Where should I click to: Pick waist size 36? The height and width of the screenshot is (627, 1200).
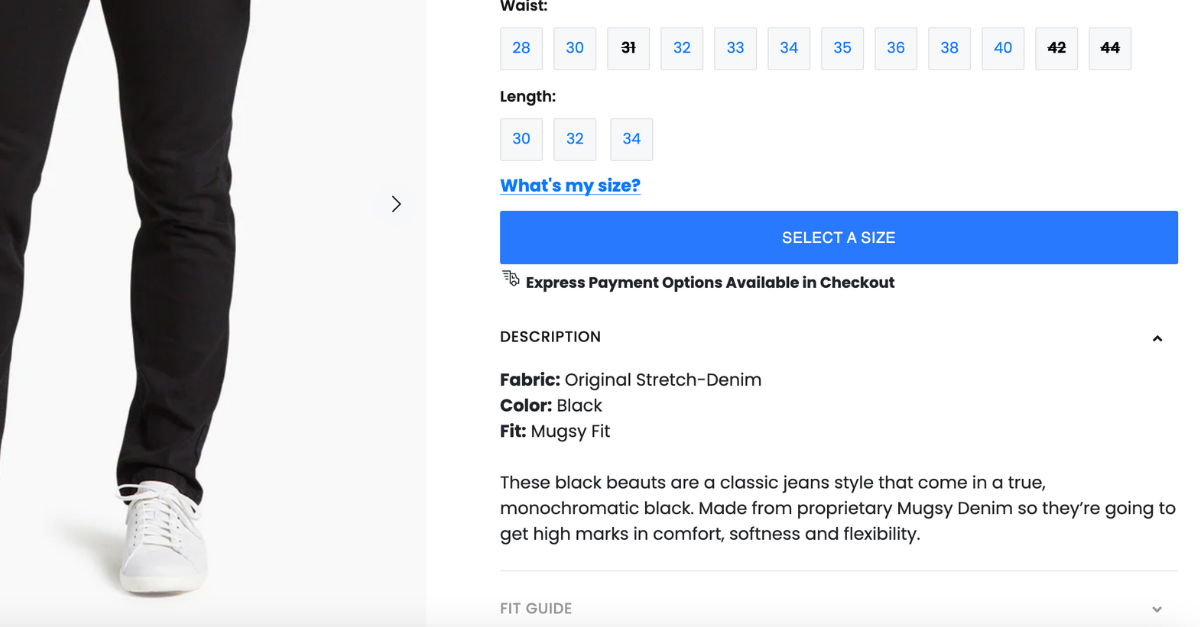[x=896, y=47]
